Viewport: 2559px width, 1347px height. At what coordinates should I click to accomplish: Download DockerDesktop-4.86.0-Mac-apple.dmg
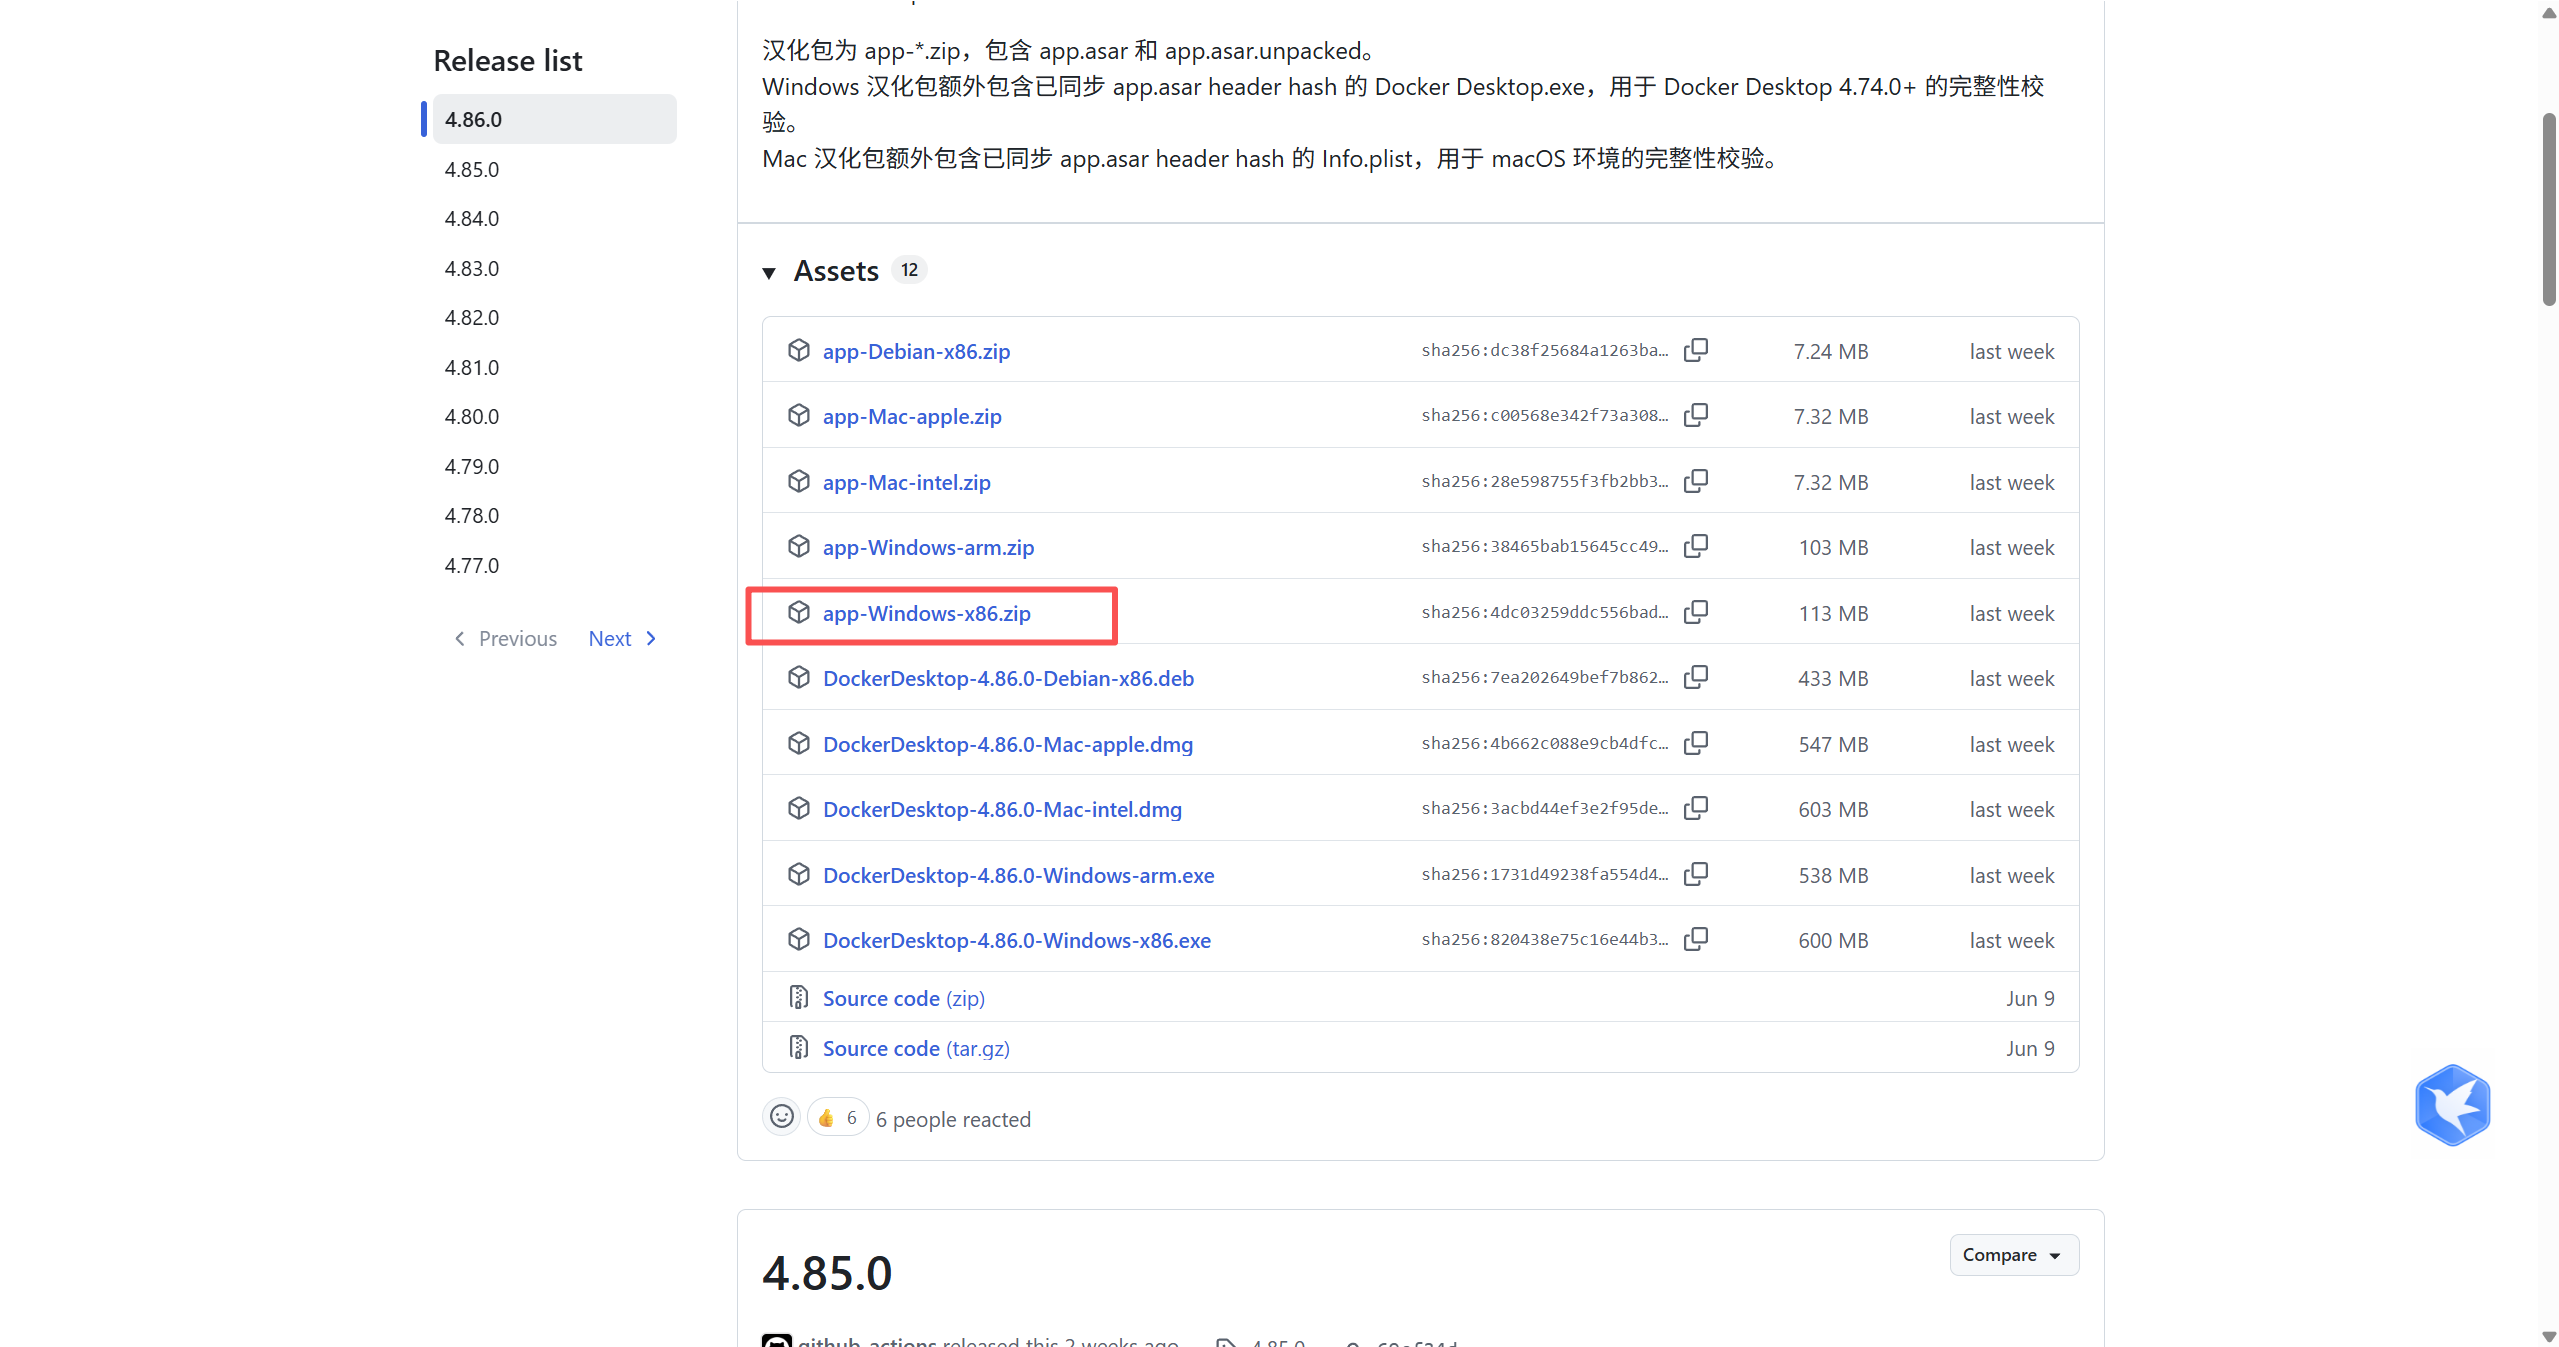1008,744
